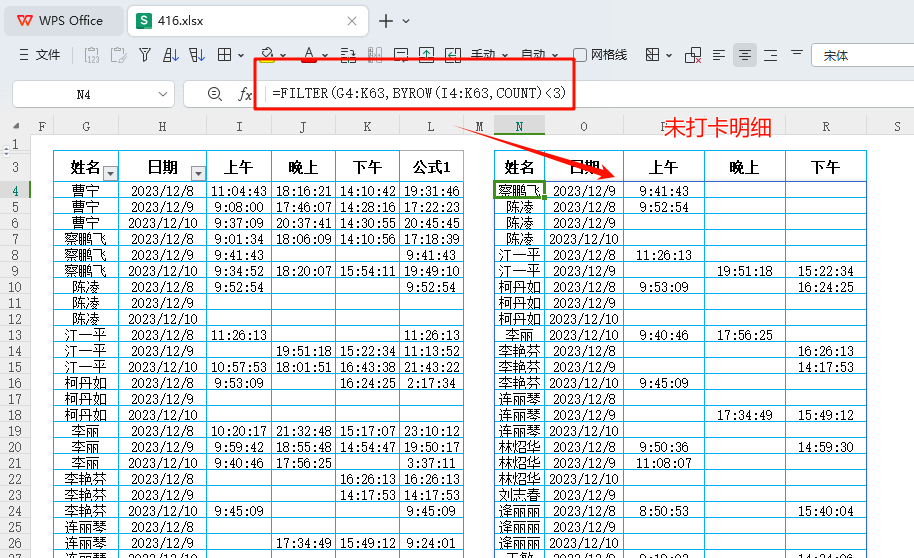Viewport: 914px width, 558px height.
Task: Expand the fill color dropdown arrow
Action: tap(283, 55)
